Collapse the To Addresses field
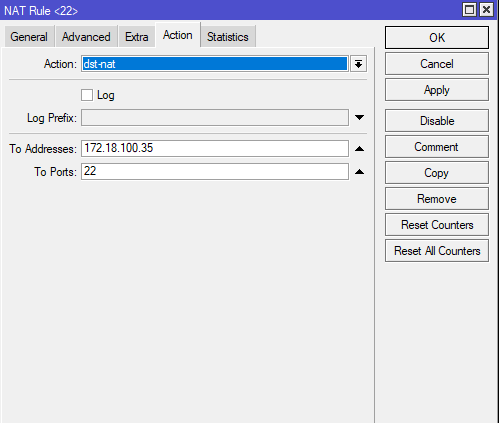 (x=359, y=149)
